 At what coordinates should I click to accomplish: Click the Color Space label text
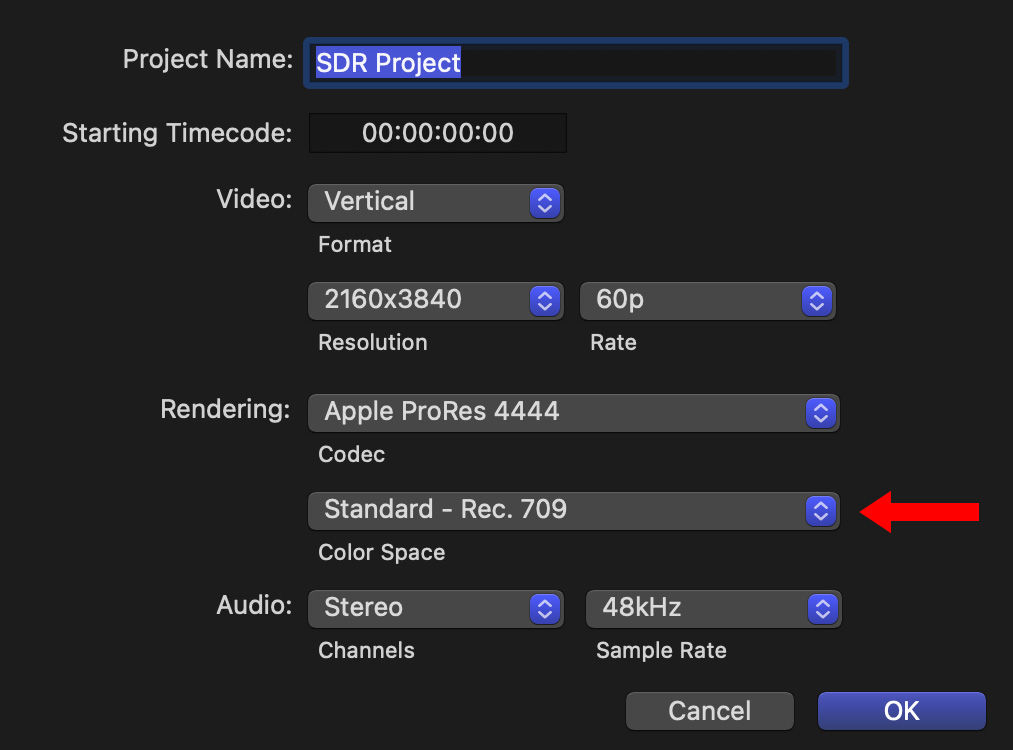pyautogui.click(x=381, y=553)
